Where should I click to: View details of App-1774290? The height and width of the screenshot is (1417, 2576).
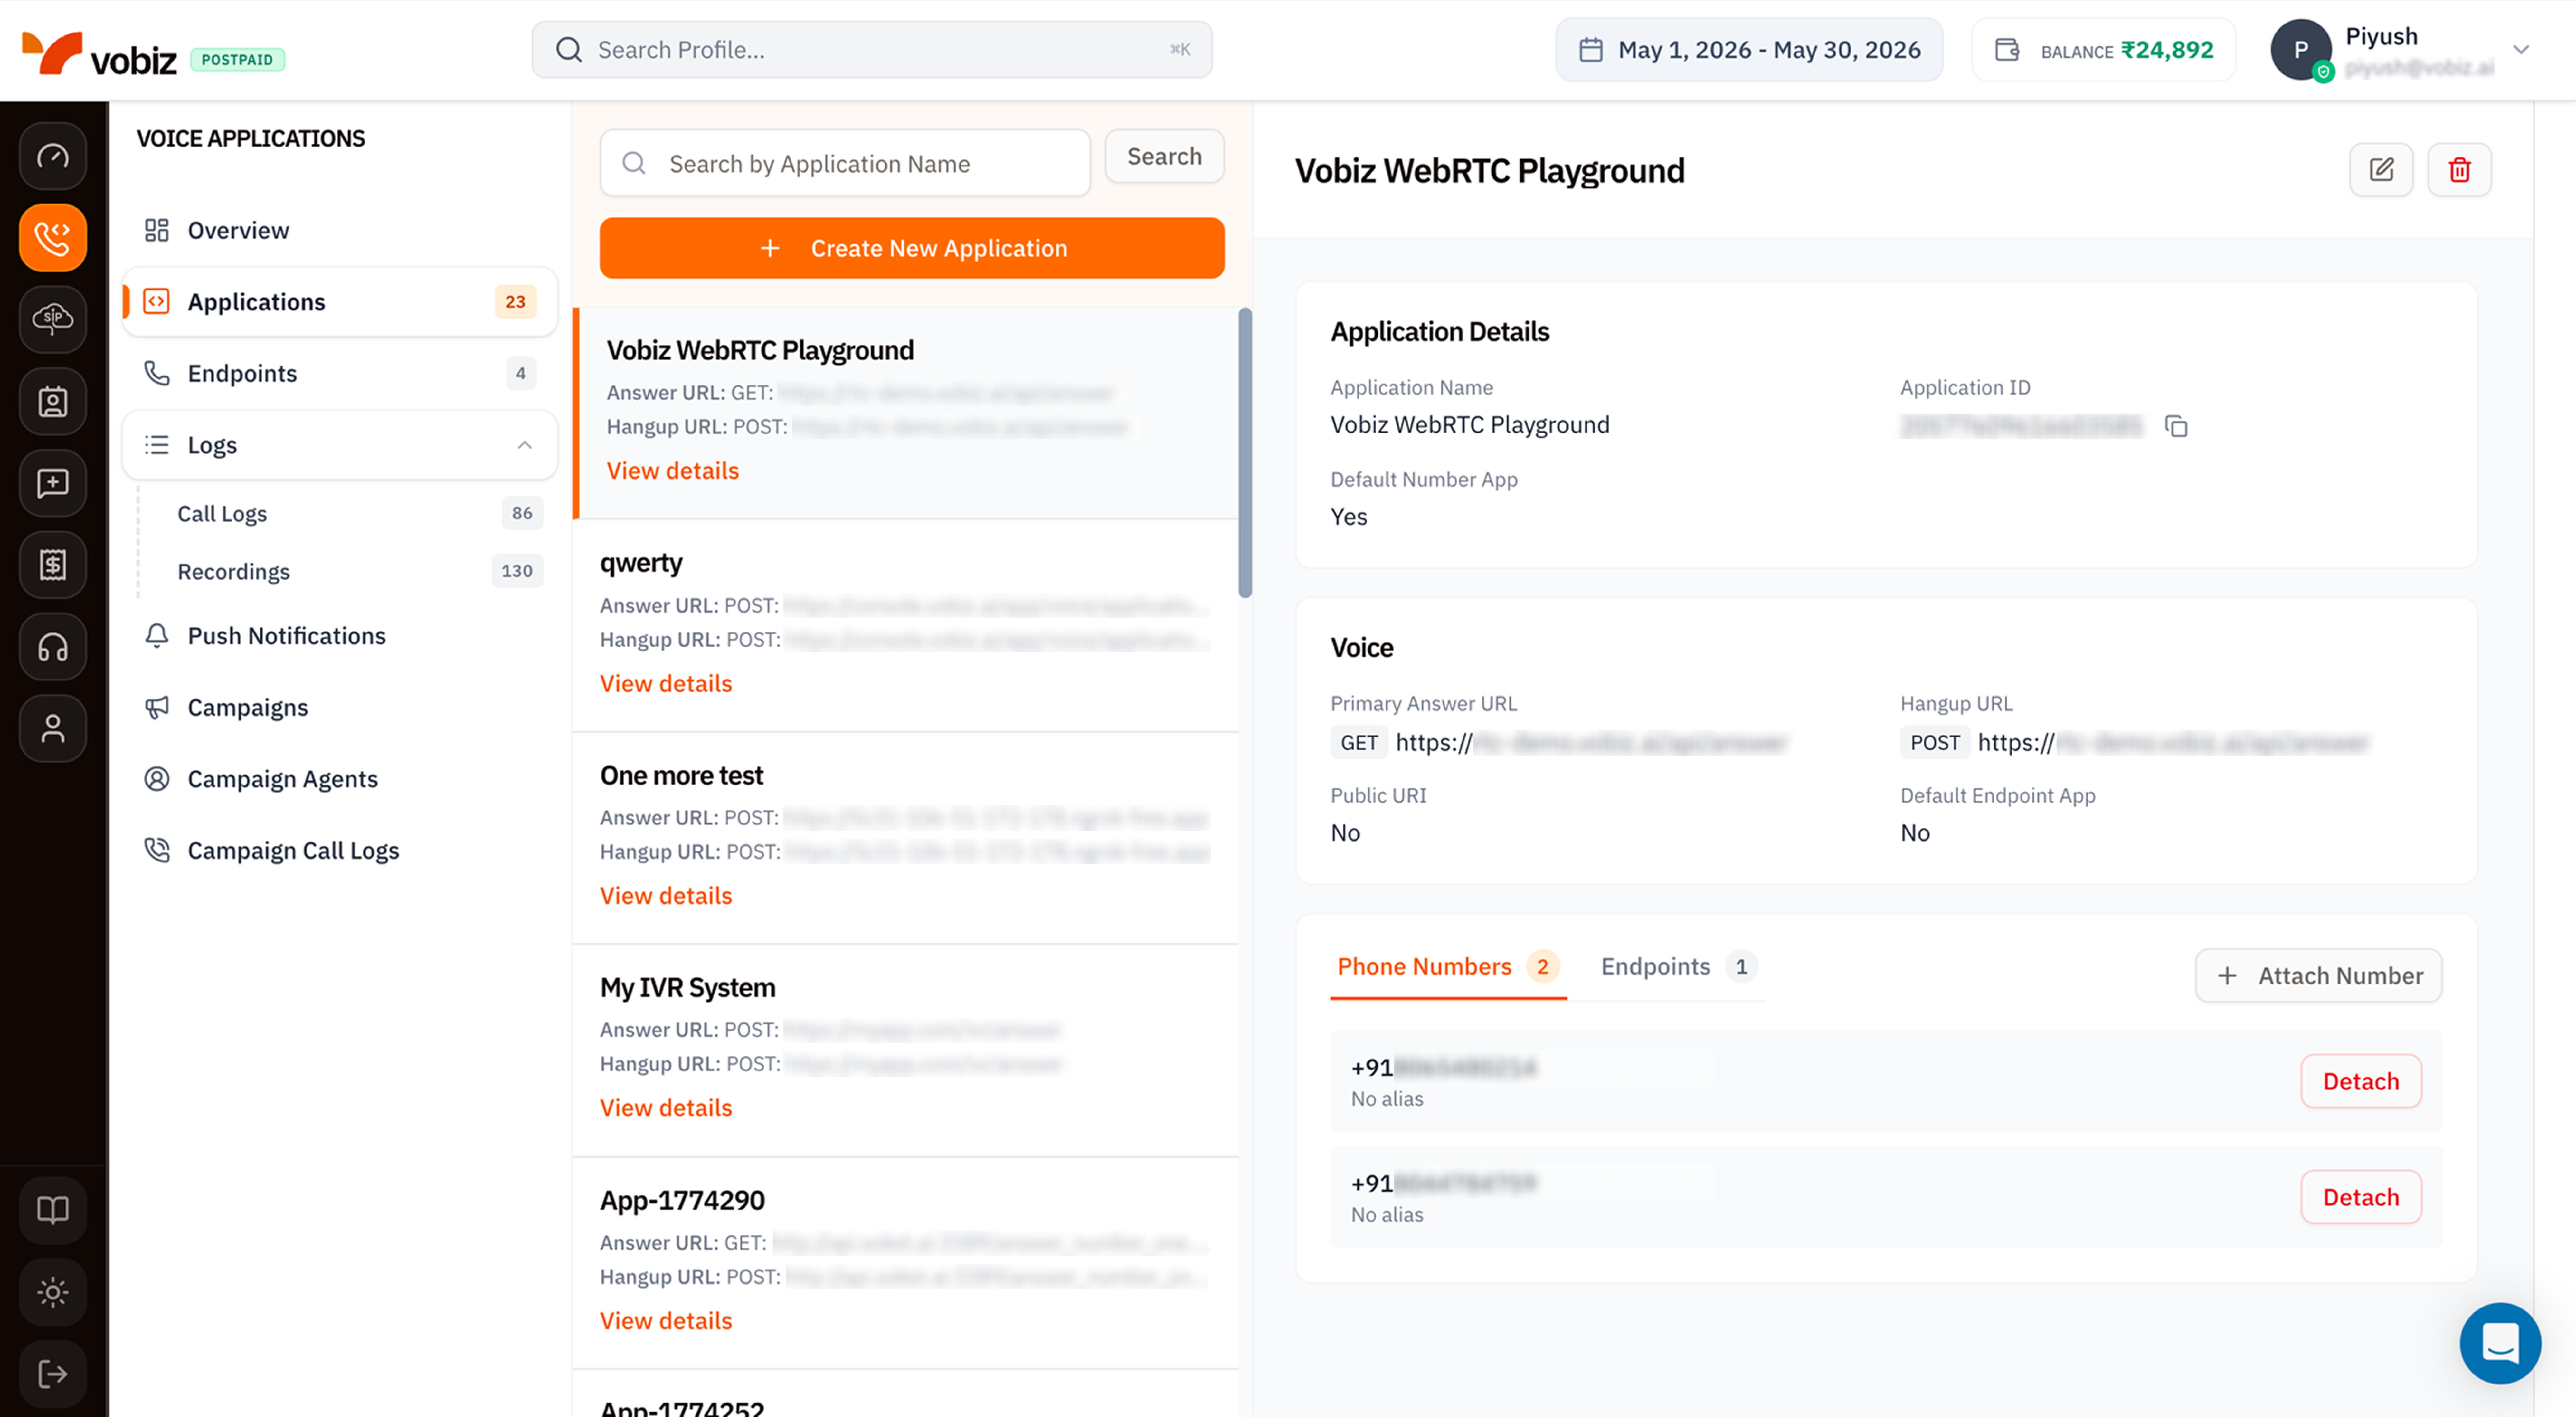[x=666, y=1321]
